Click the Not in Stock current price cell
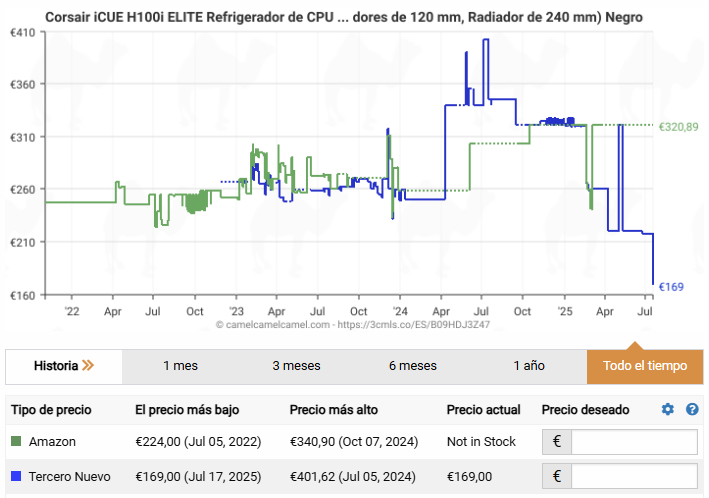 [x=481, y=441]
